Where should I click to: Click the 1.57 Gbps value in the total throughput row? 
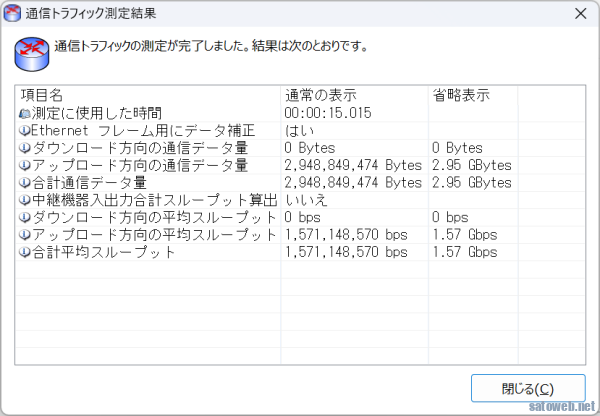click(464, 252)
